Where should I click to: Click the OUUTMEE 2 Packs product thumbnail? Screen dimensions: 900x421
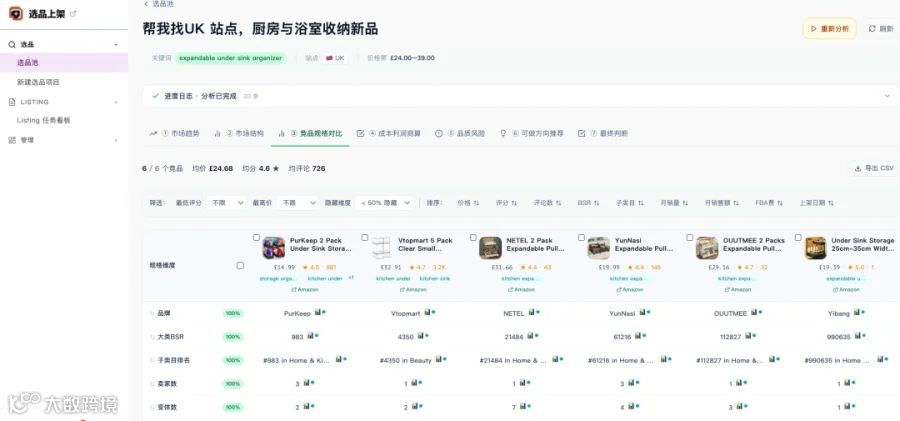coord(707,248)
